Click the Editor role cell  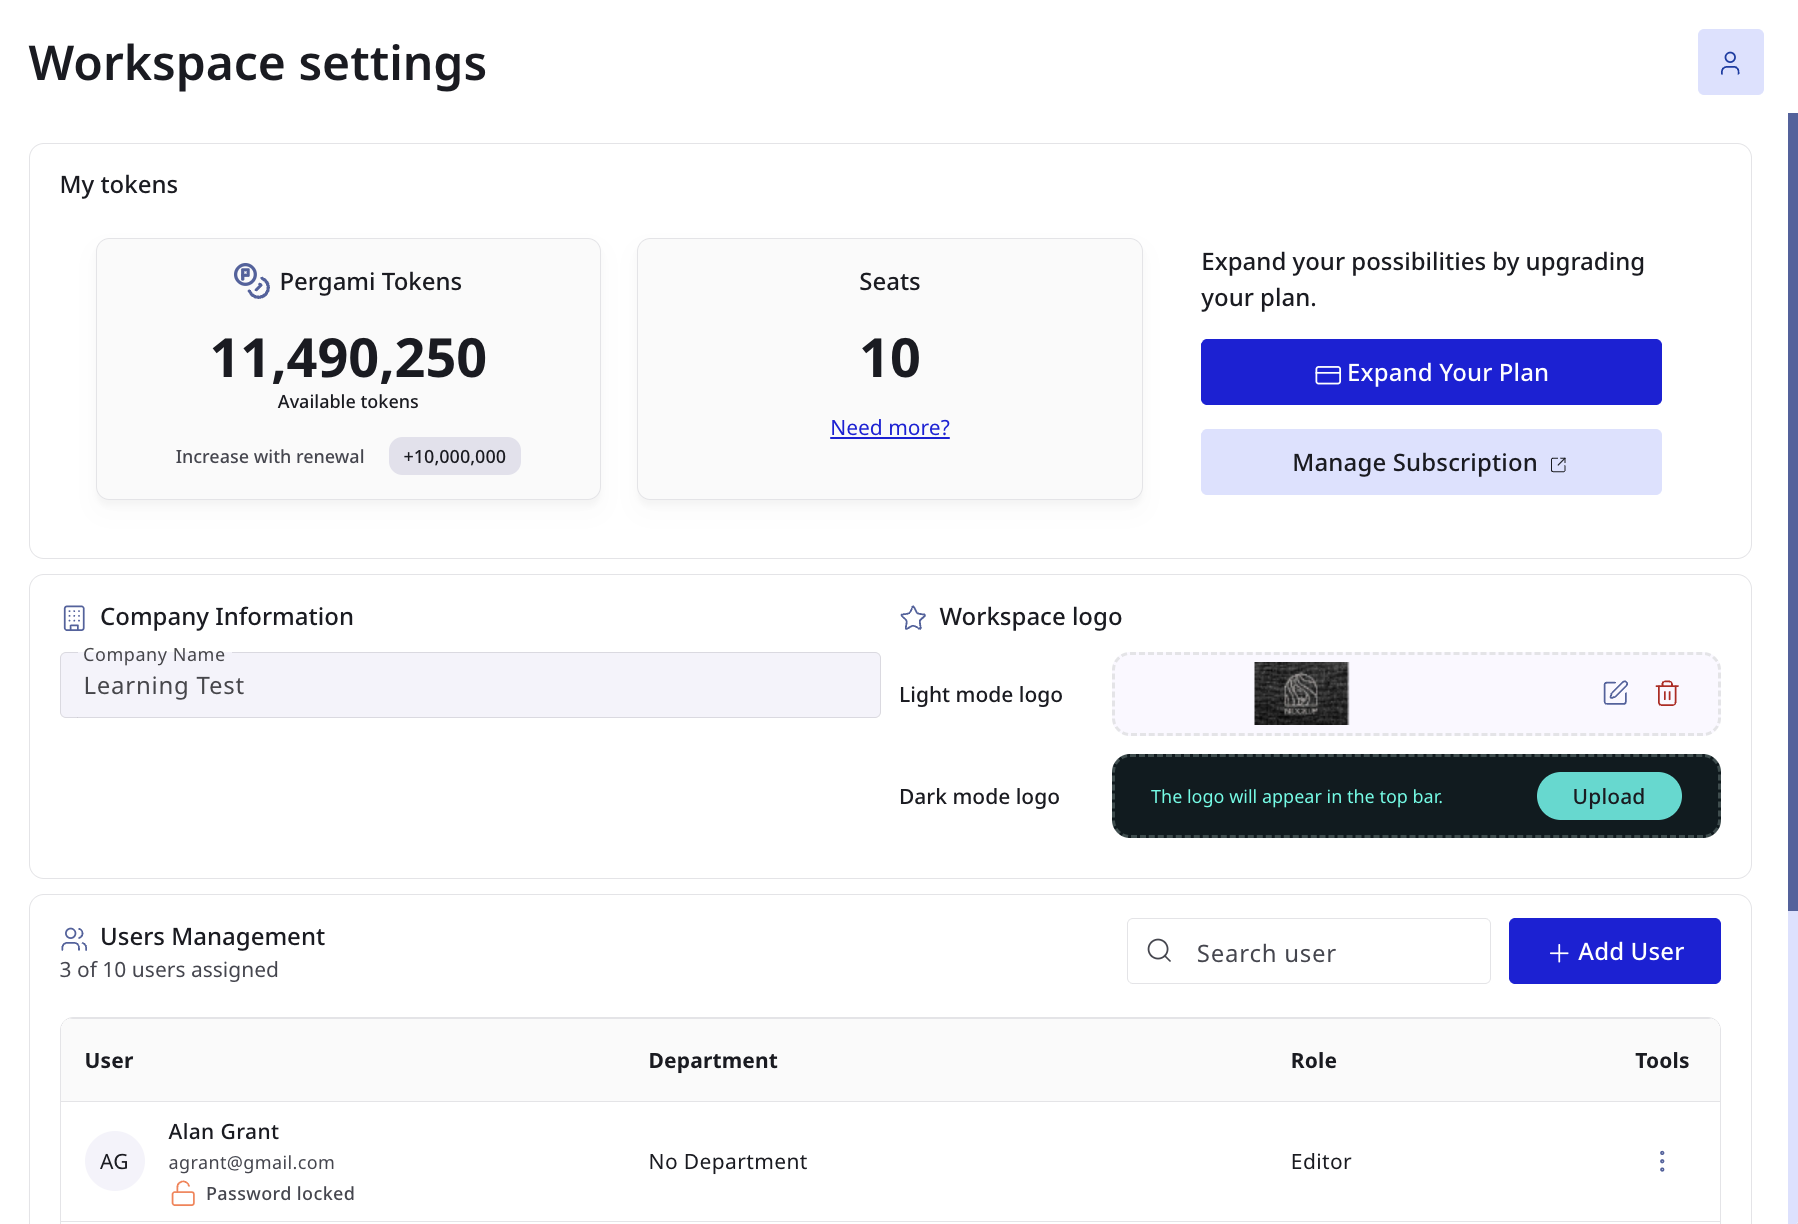pos(1321,1161)
